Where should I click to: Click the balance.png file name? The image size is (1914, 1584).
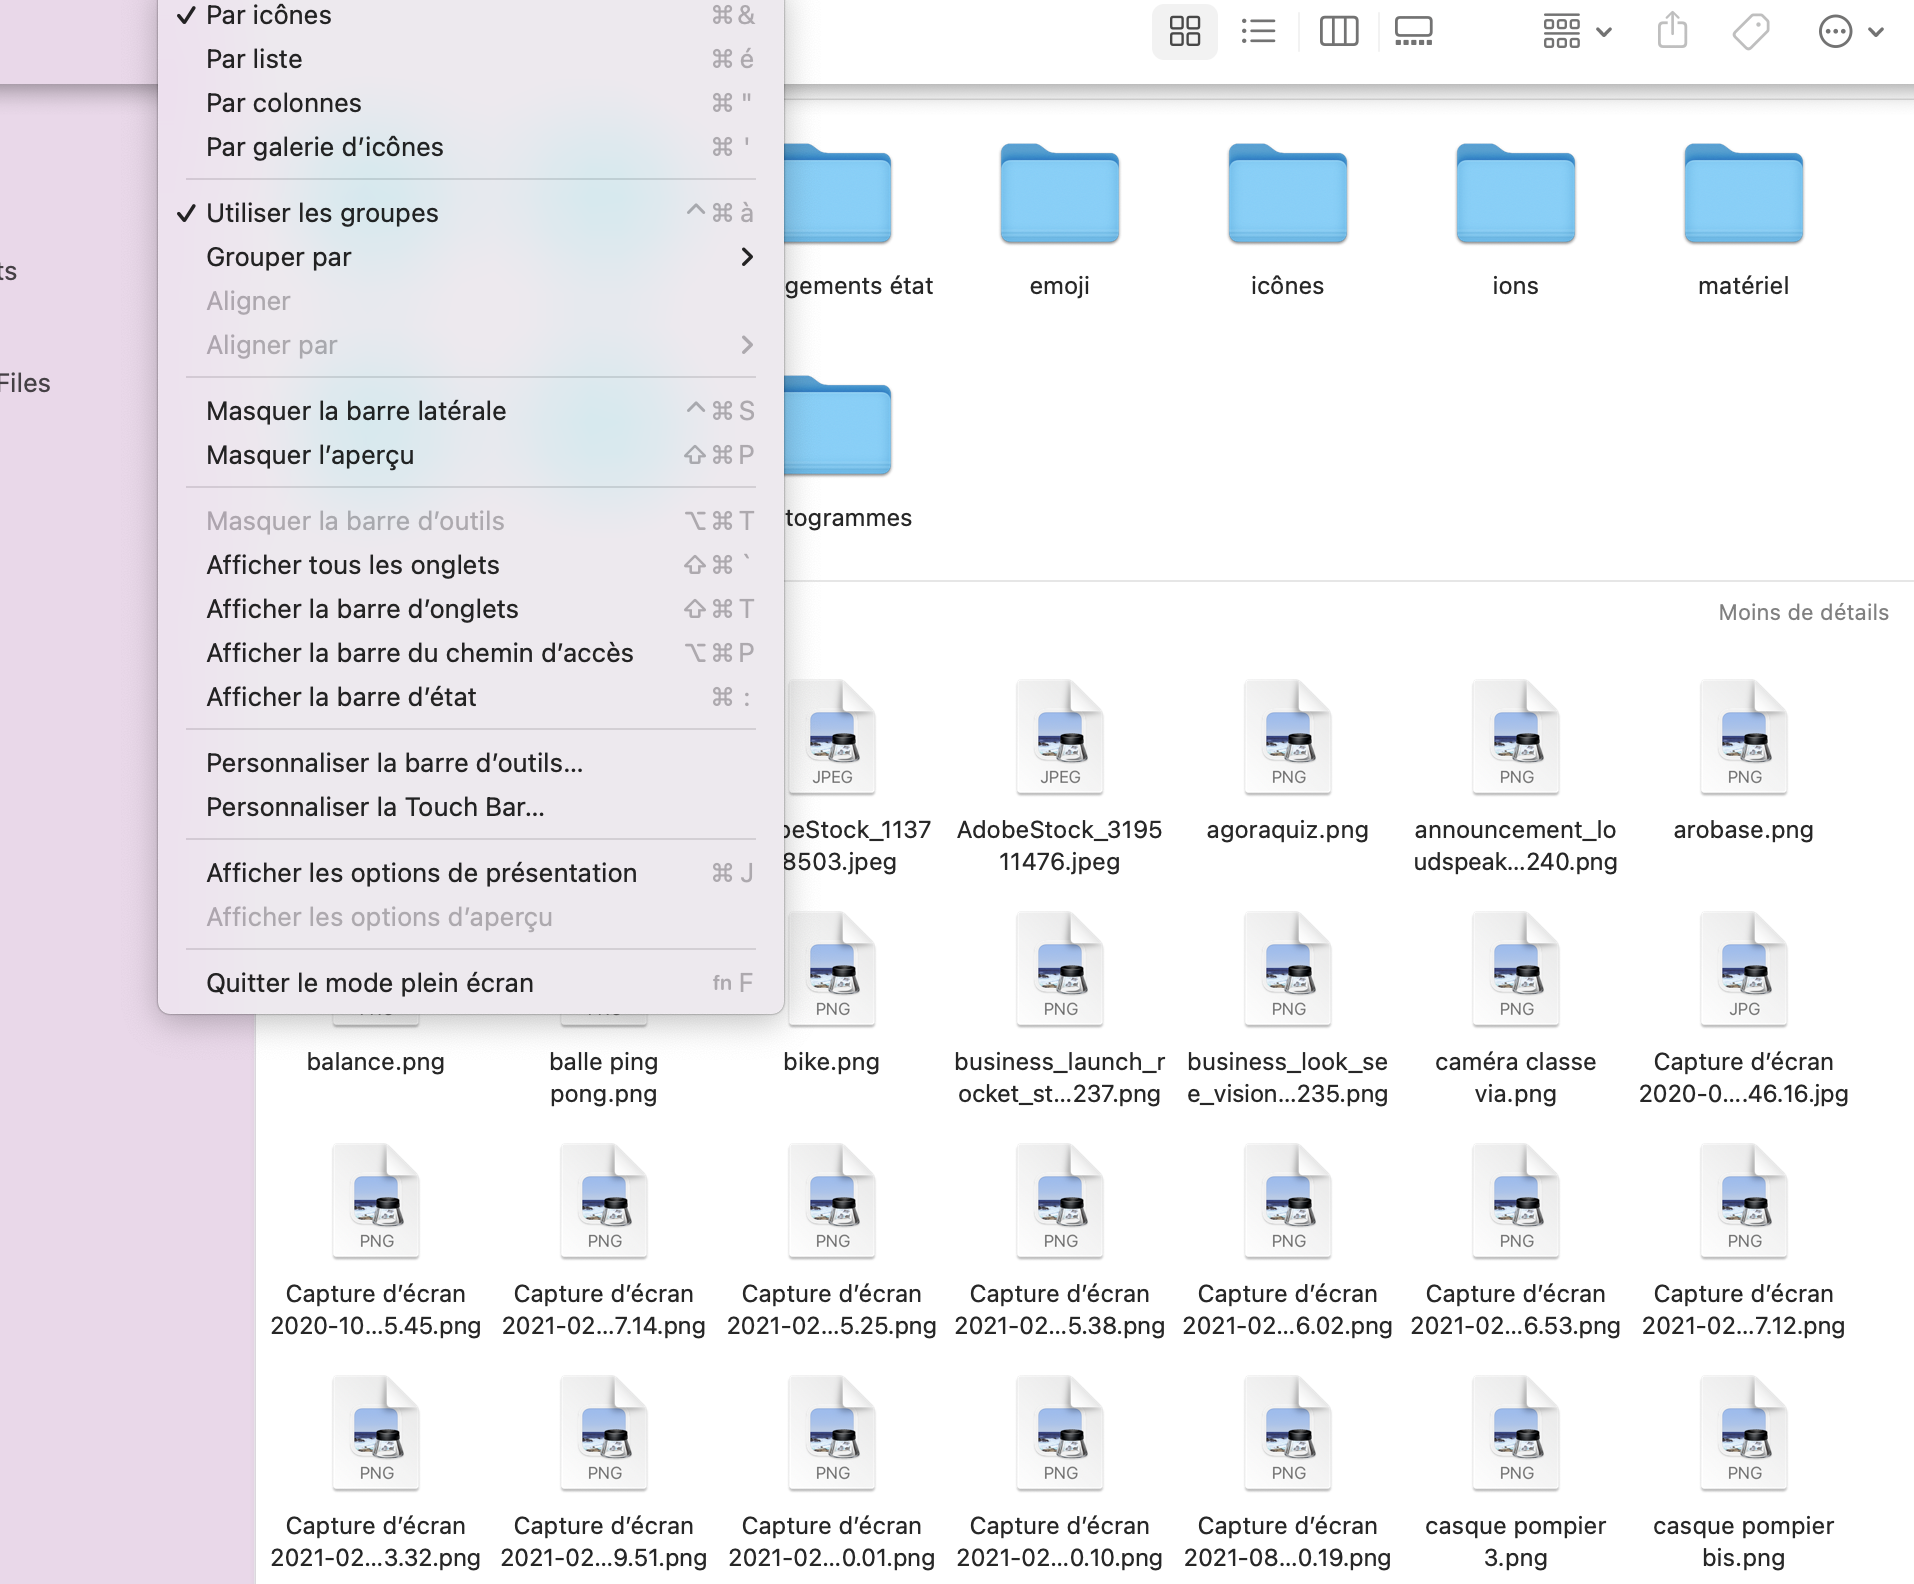(376, 1062)
